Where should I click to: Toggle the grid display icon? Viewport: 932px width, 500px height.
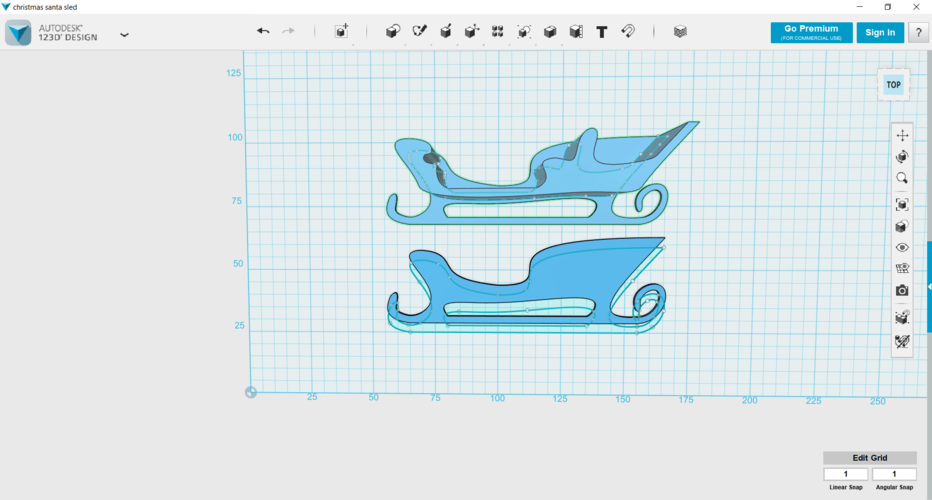click(x=902, y=269)
